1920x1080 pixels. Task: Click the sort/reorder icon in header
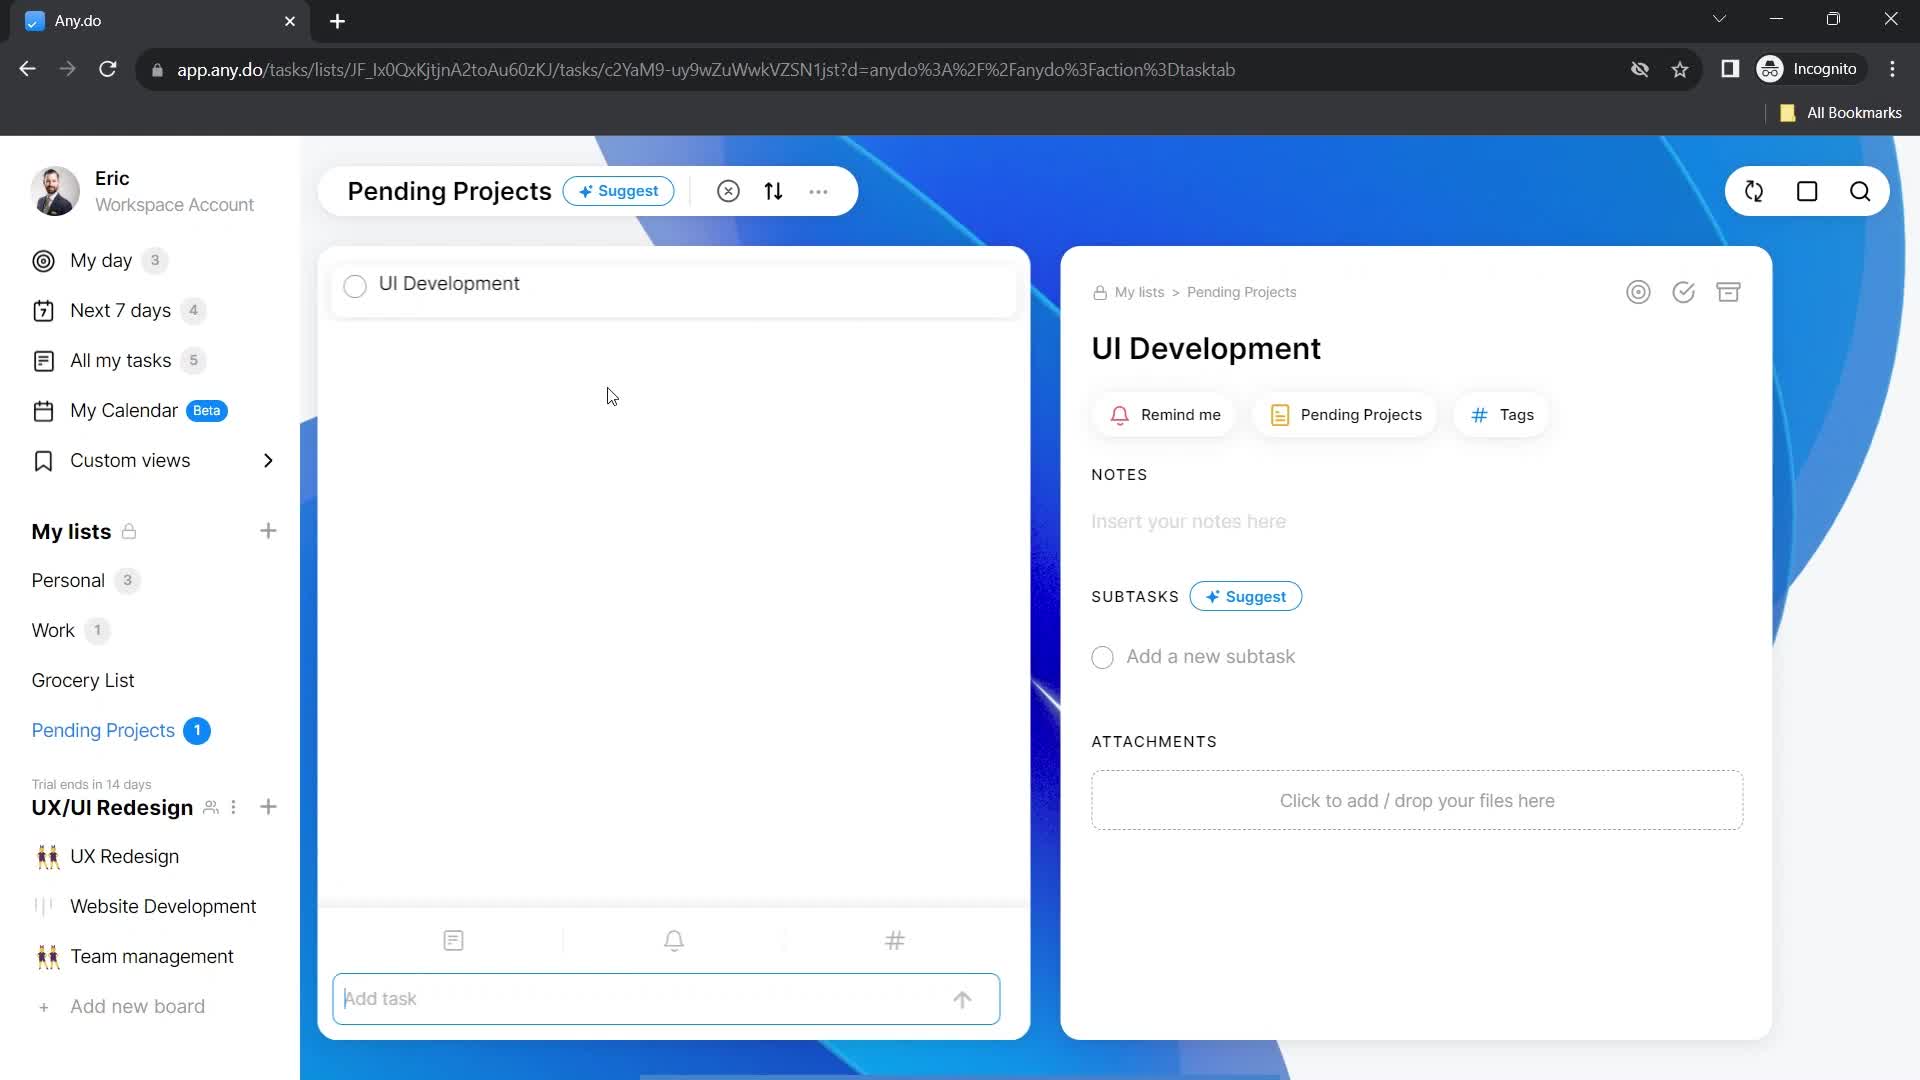click(773, 191)
